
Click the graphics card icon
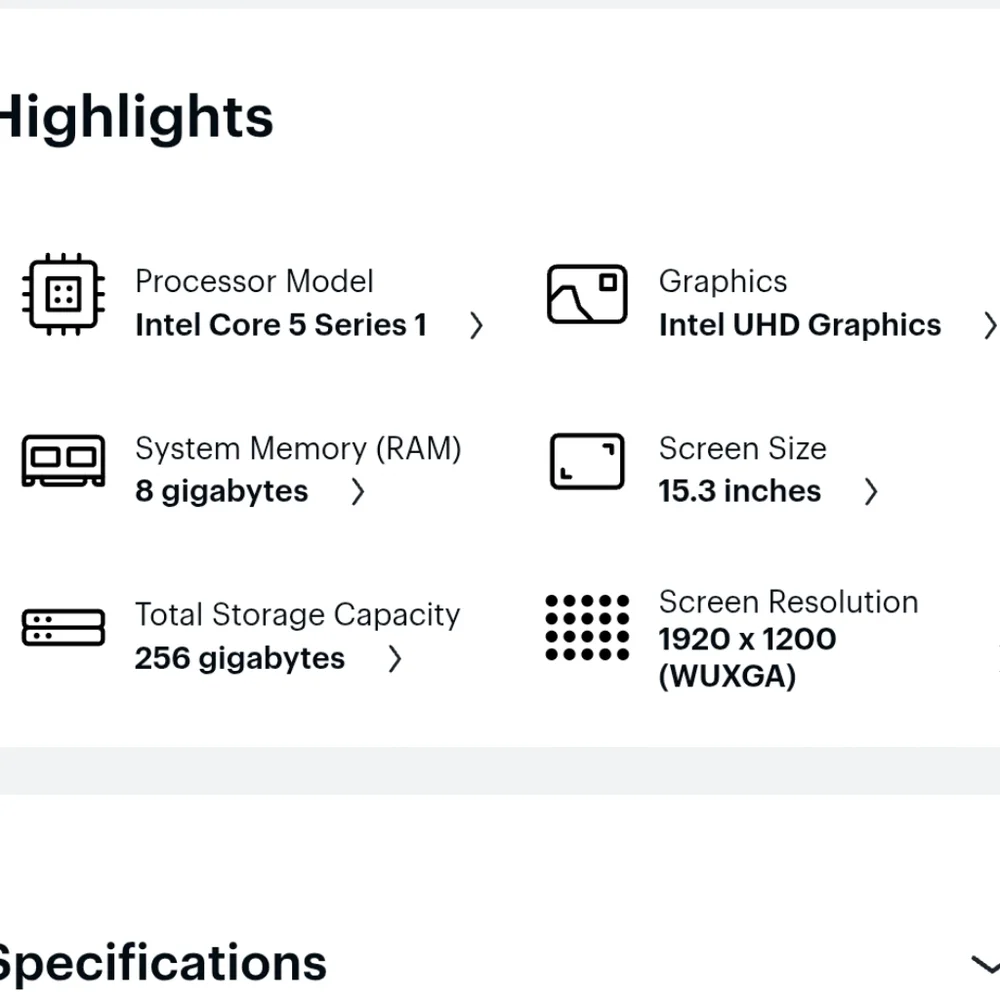(x=587, y=294)
